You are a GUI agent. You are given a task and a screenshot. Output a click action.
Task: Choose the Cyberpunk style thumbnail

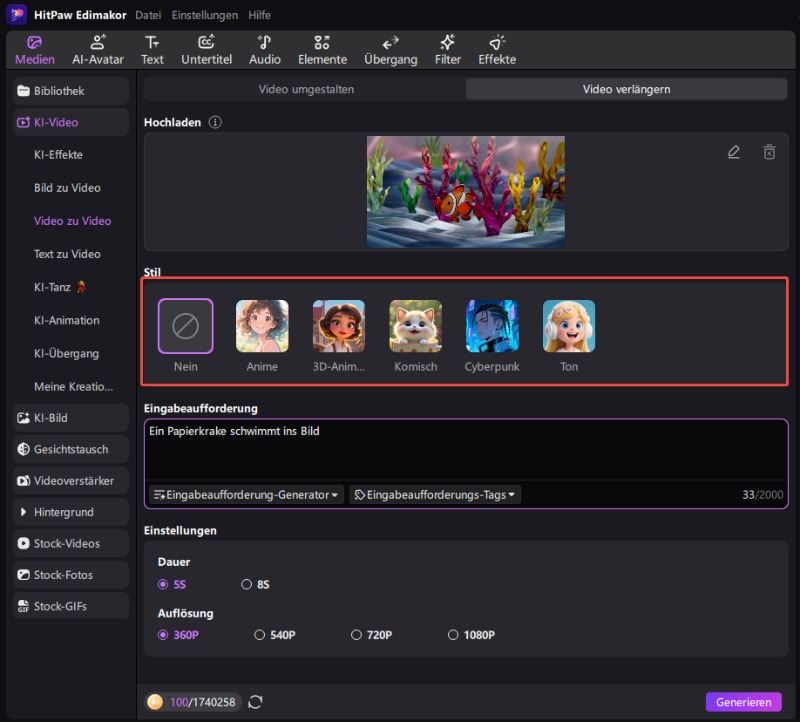(x=492, y=327)
